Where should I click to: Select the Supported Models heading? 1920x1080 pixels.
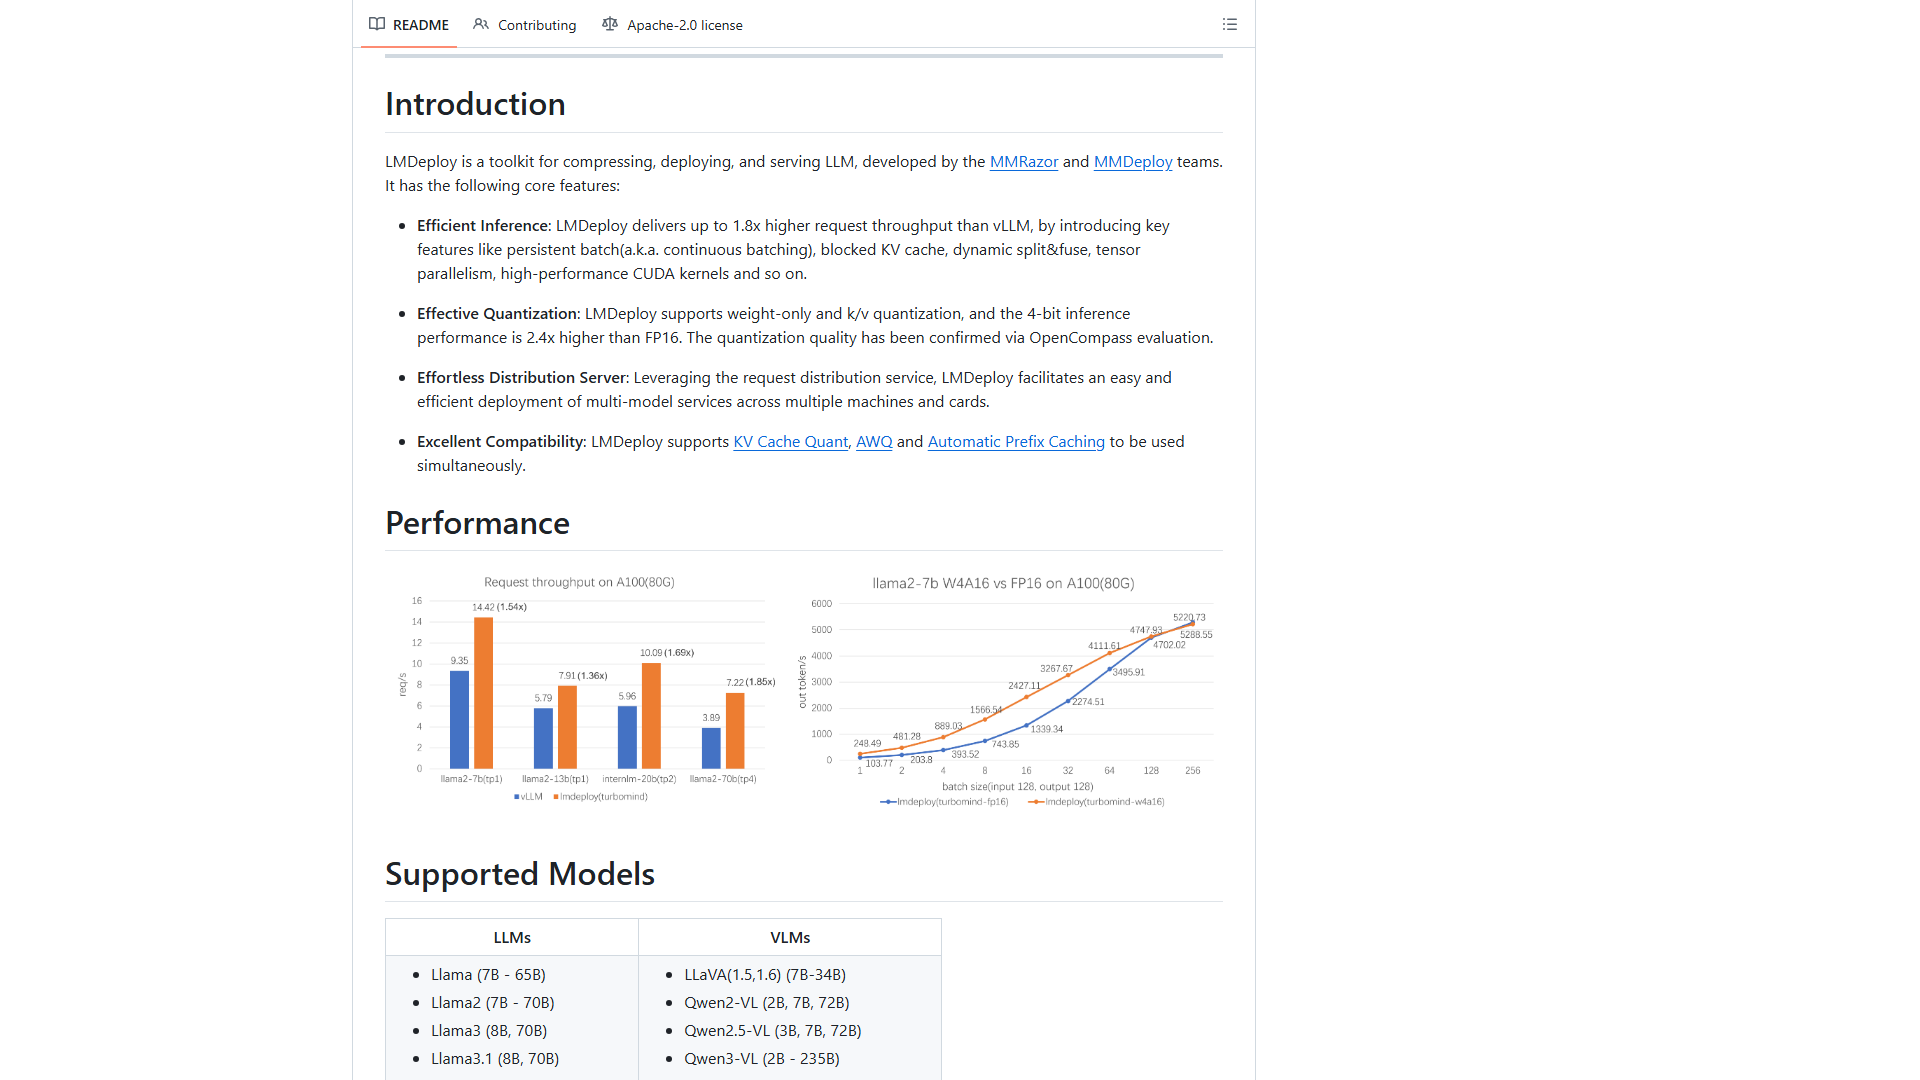[519, 874]
